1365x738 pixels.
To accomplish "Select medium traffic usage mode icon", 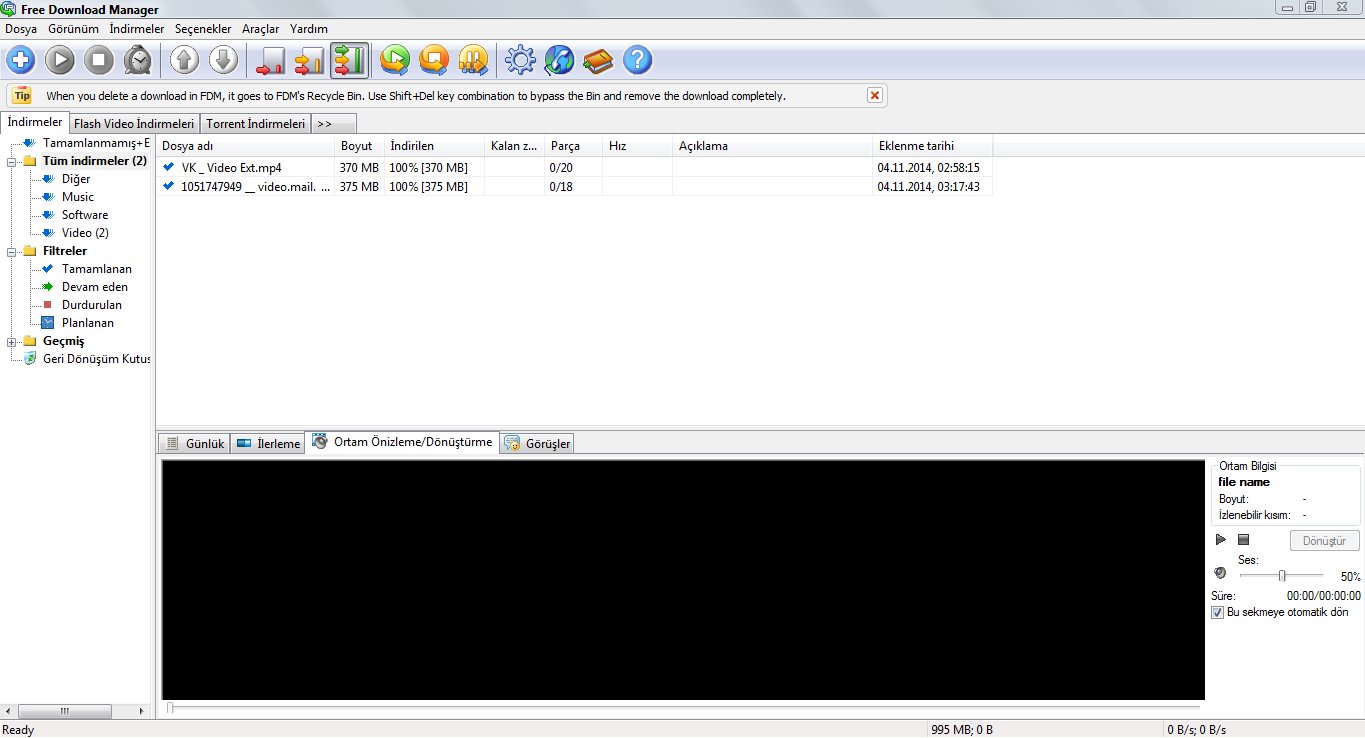I will [x=309, y=60].
